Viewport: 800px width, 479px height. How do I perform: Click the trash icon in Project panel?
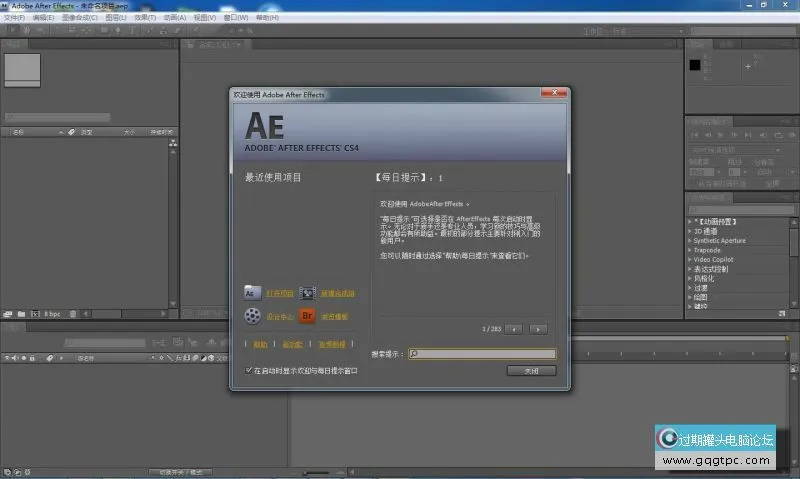click(x=73, y=314)
